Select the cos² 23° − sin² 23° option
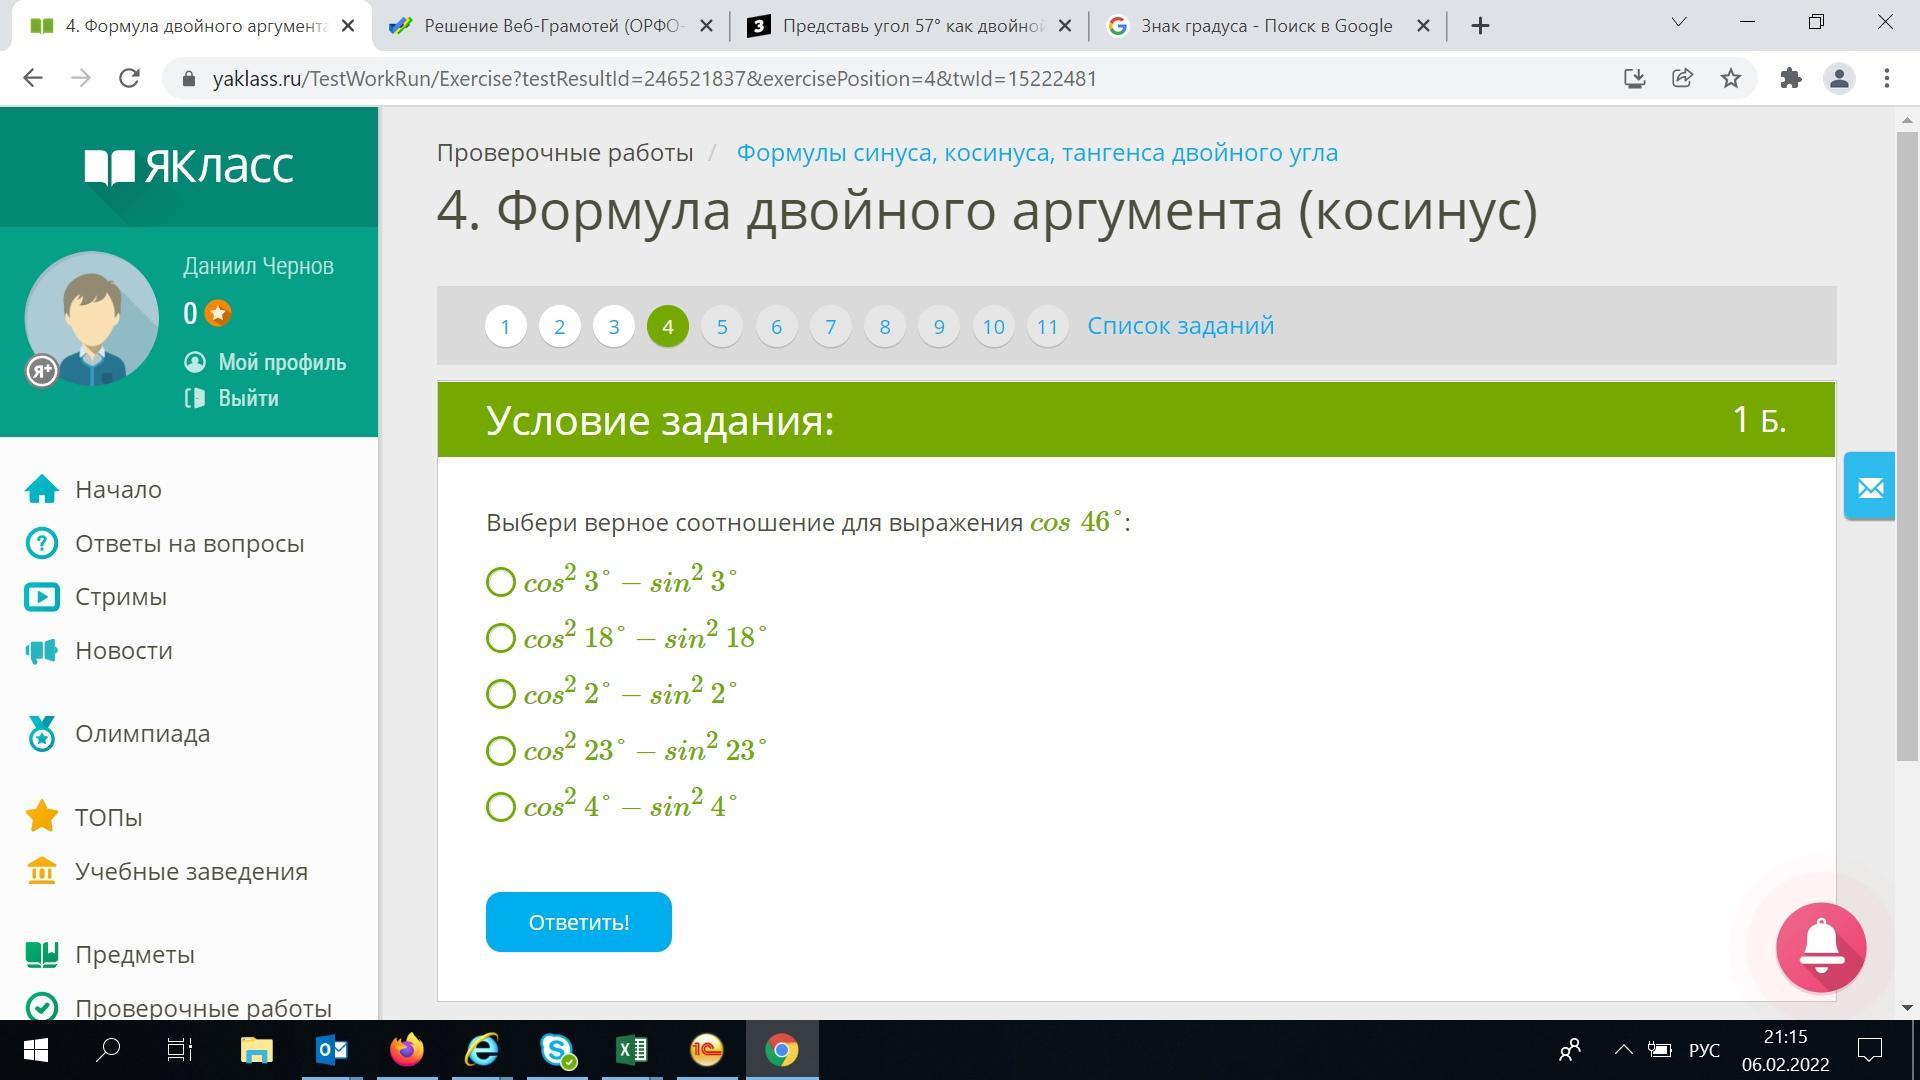The image size is (1920, 1080). [500, 751]
